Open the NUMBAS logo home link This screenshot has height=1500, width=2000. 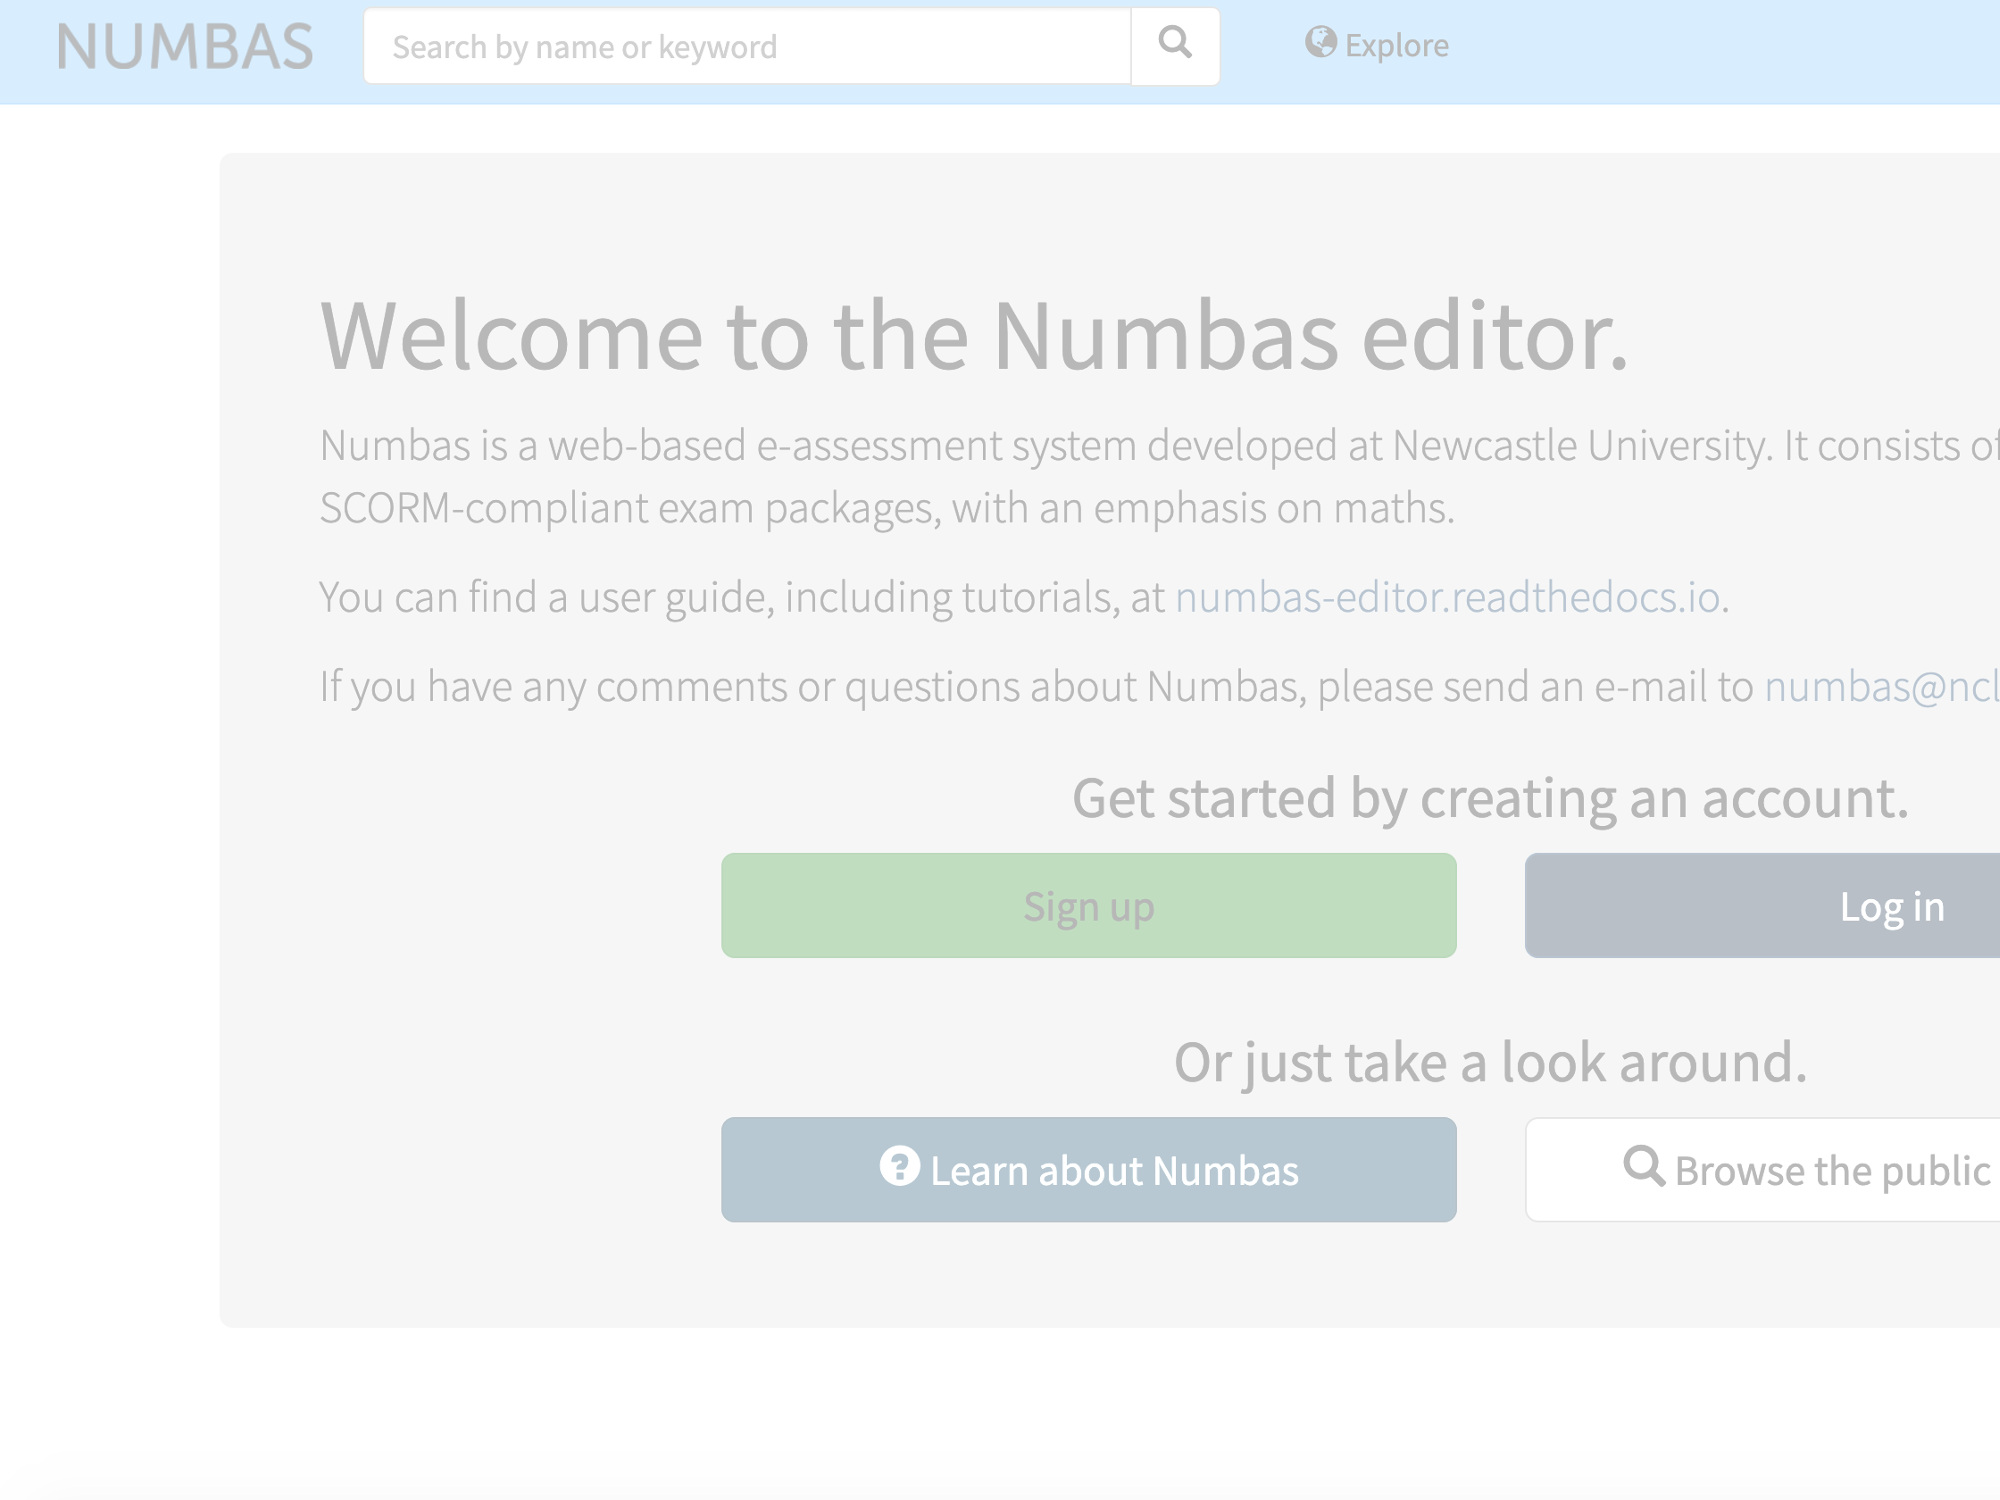point(185,47)
